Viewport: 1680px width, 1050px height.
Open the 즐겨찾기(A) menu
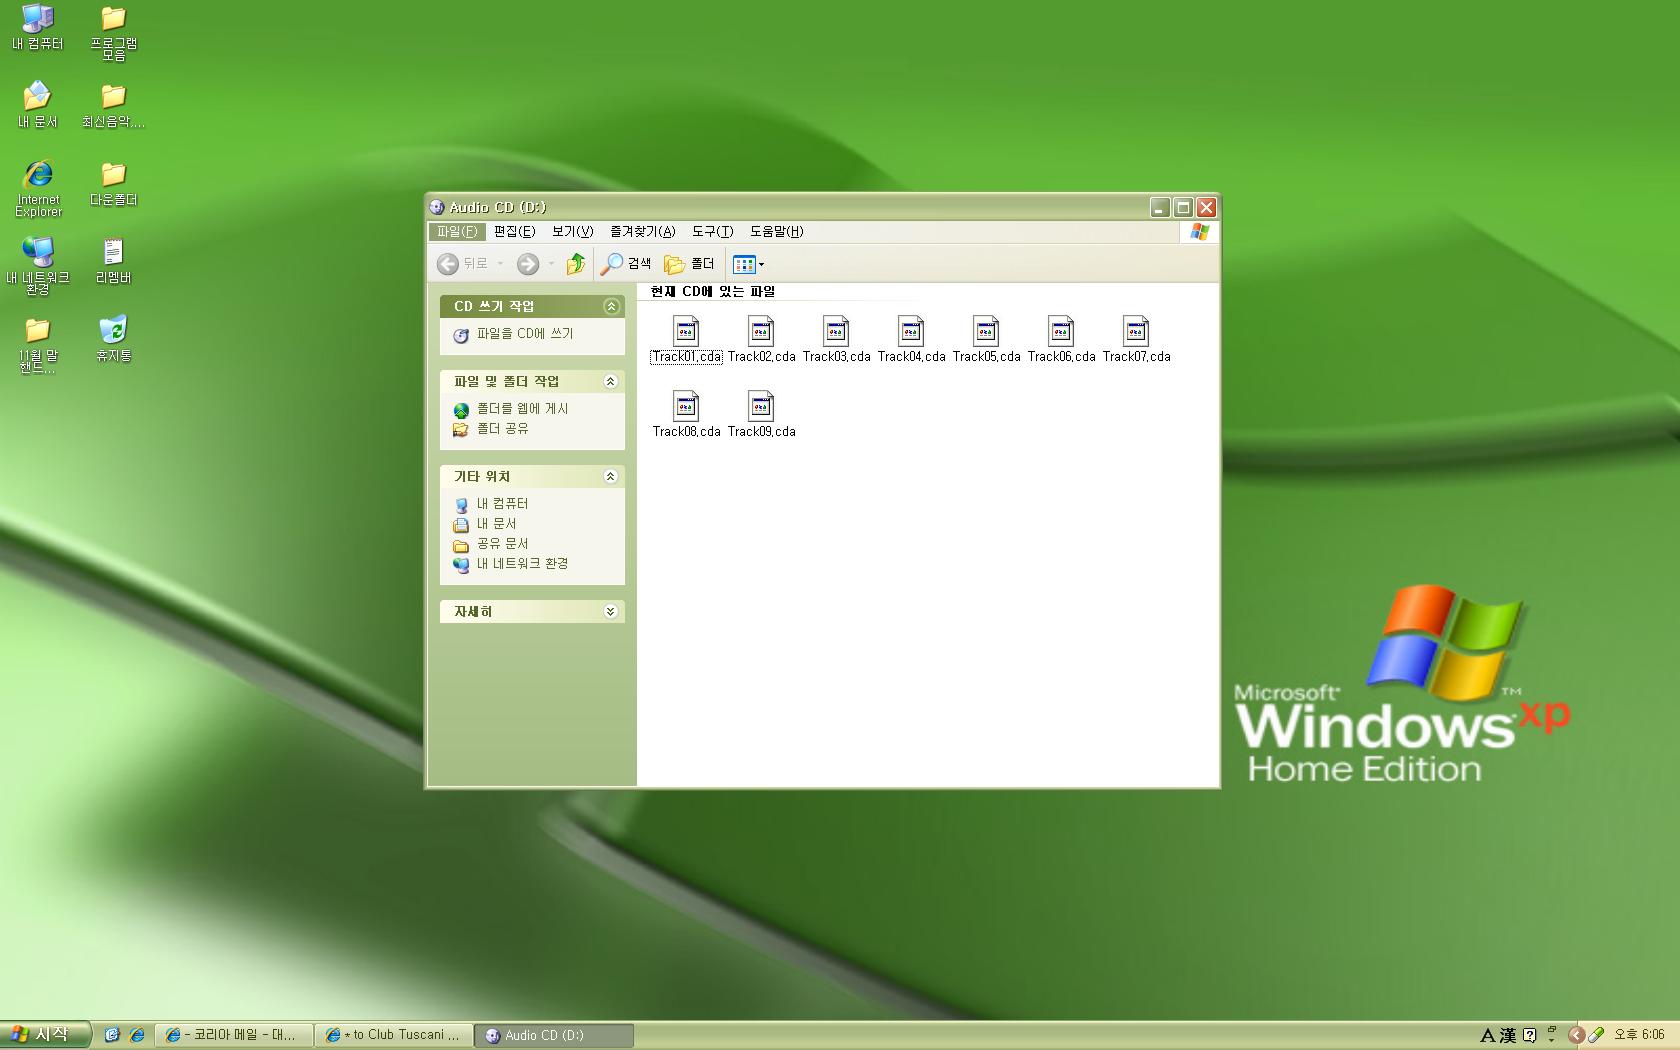(643, 231)
